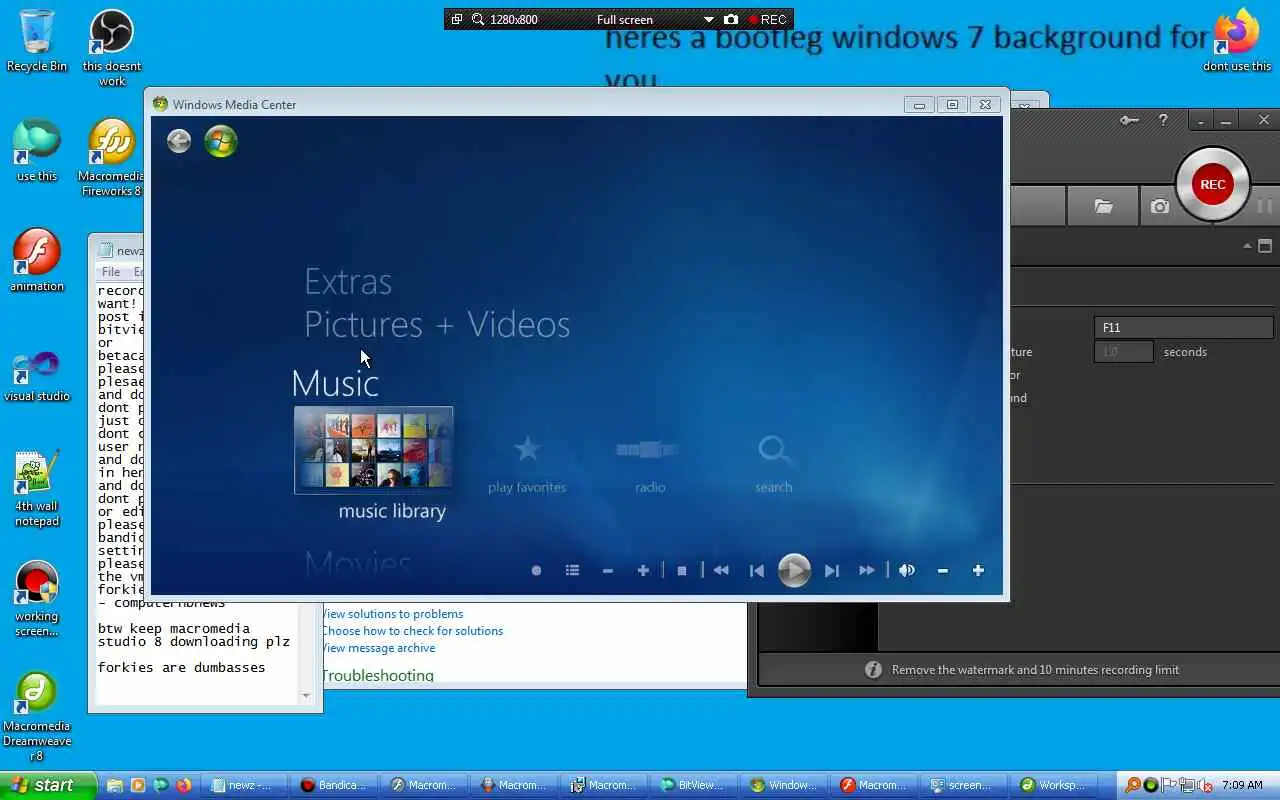
Task: Stop playback in Media Center
Action: coord(682,570)
